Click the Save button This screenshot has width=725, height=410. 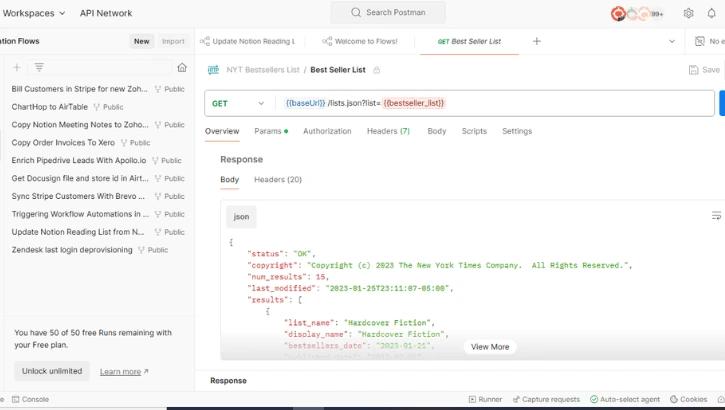704,70
